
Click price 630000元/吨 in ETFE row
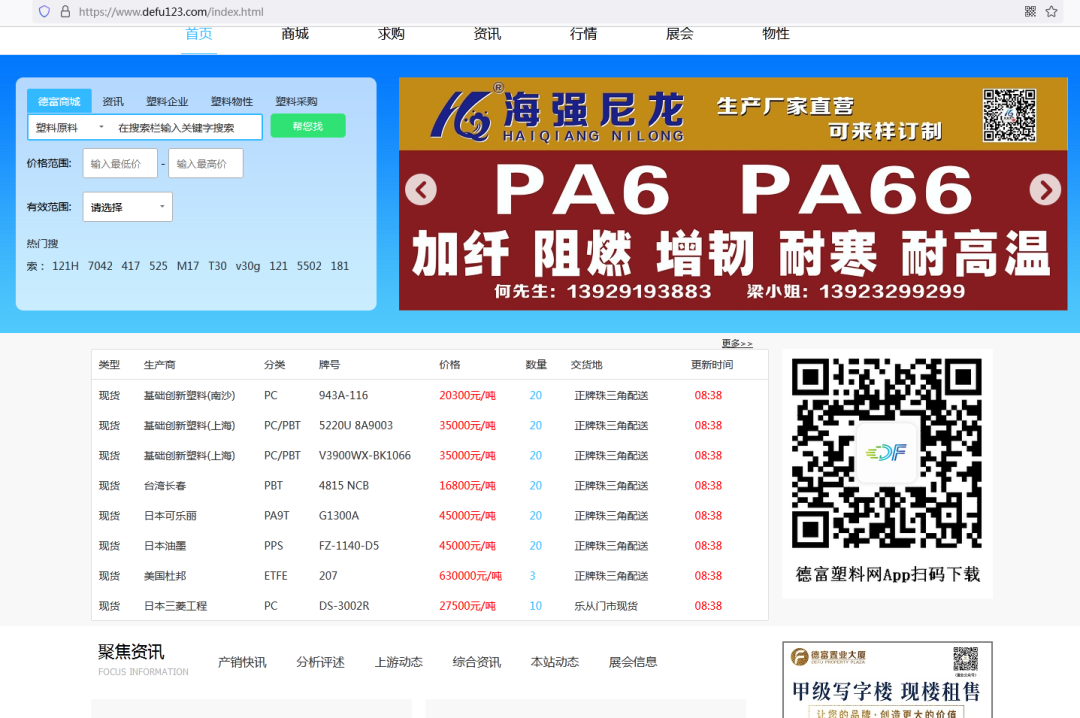[x=470, y=576]
